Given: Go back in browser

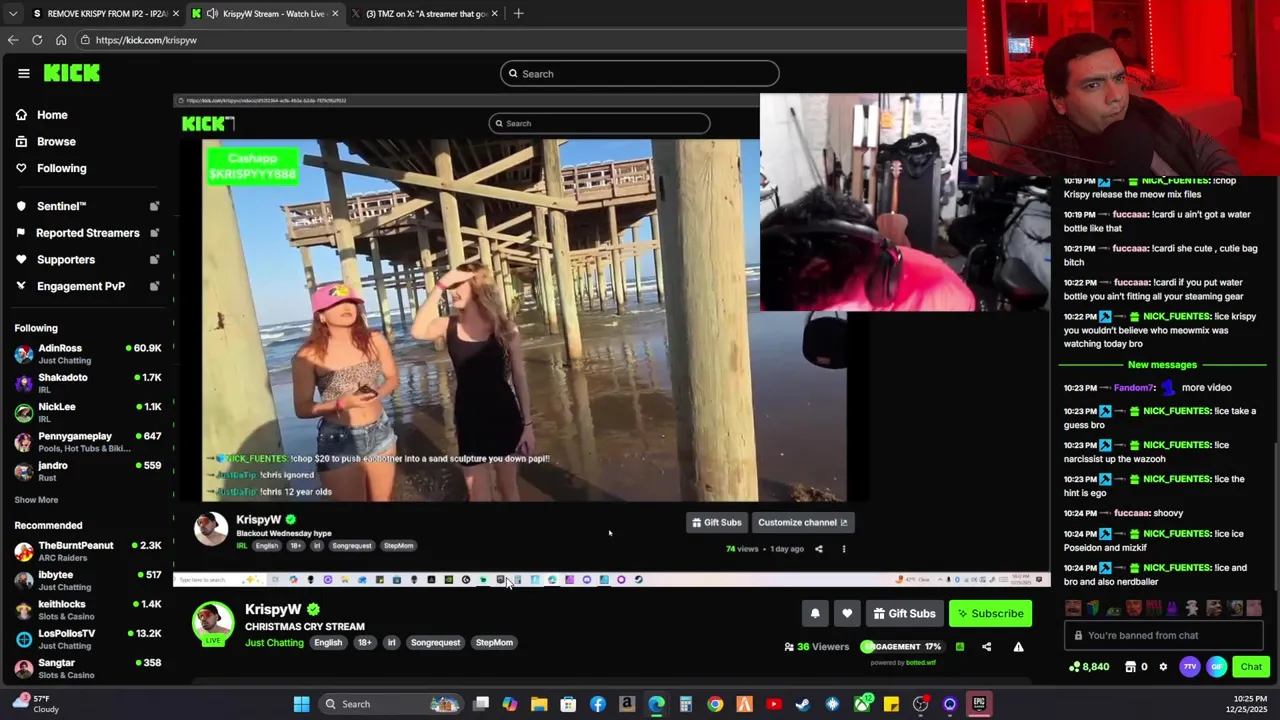Looking at the screenshot, I should [13, 40].
